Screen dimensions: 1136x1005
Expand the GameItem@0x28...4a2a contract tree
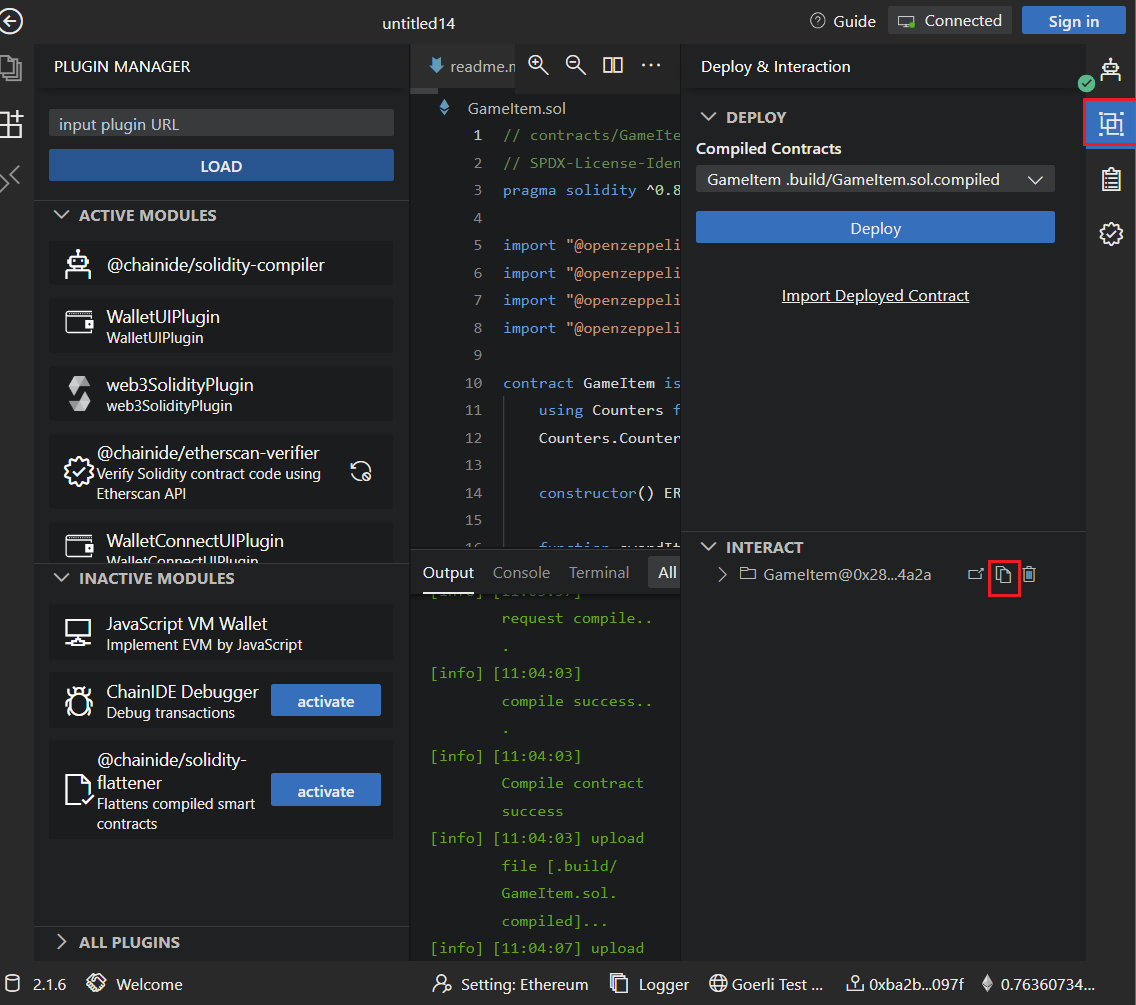(x=722, y=574)
